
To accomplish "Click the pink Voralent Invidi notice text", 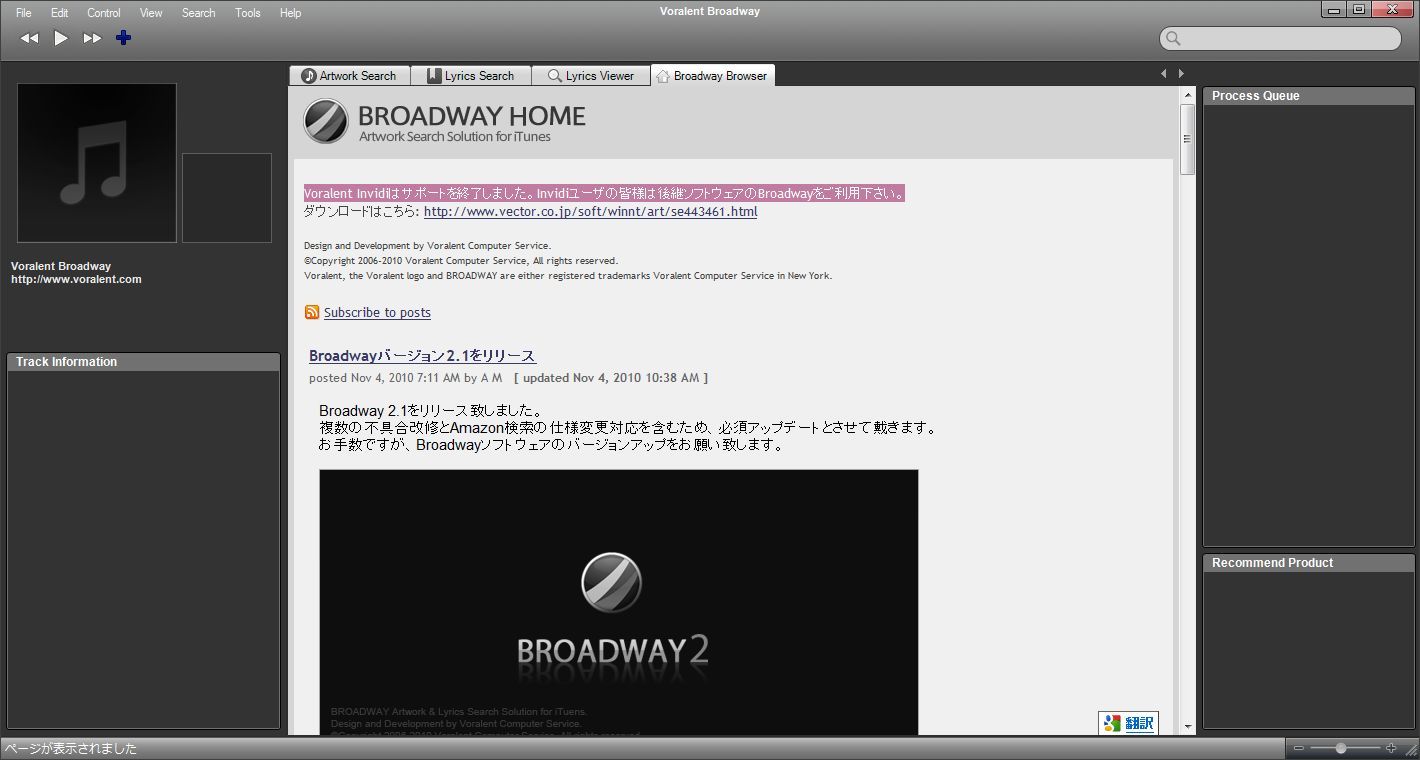I will [604, 194].
